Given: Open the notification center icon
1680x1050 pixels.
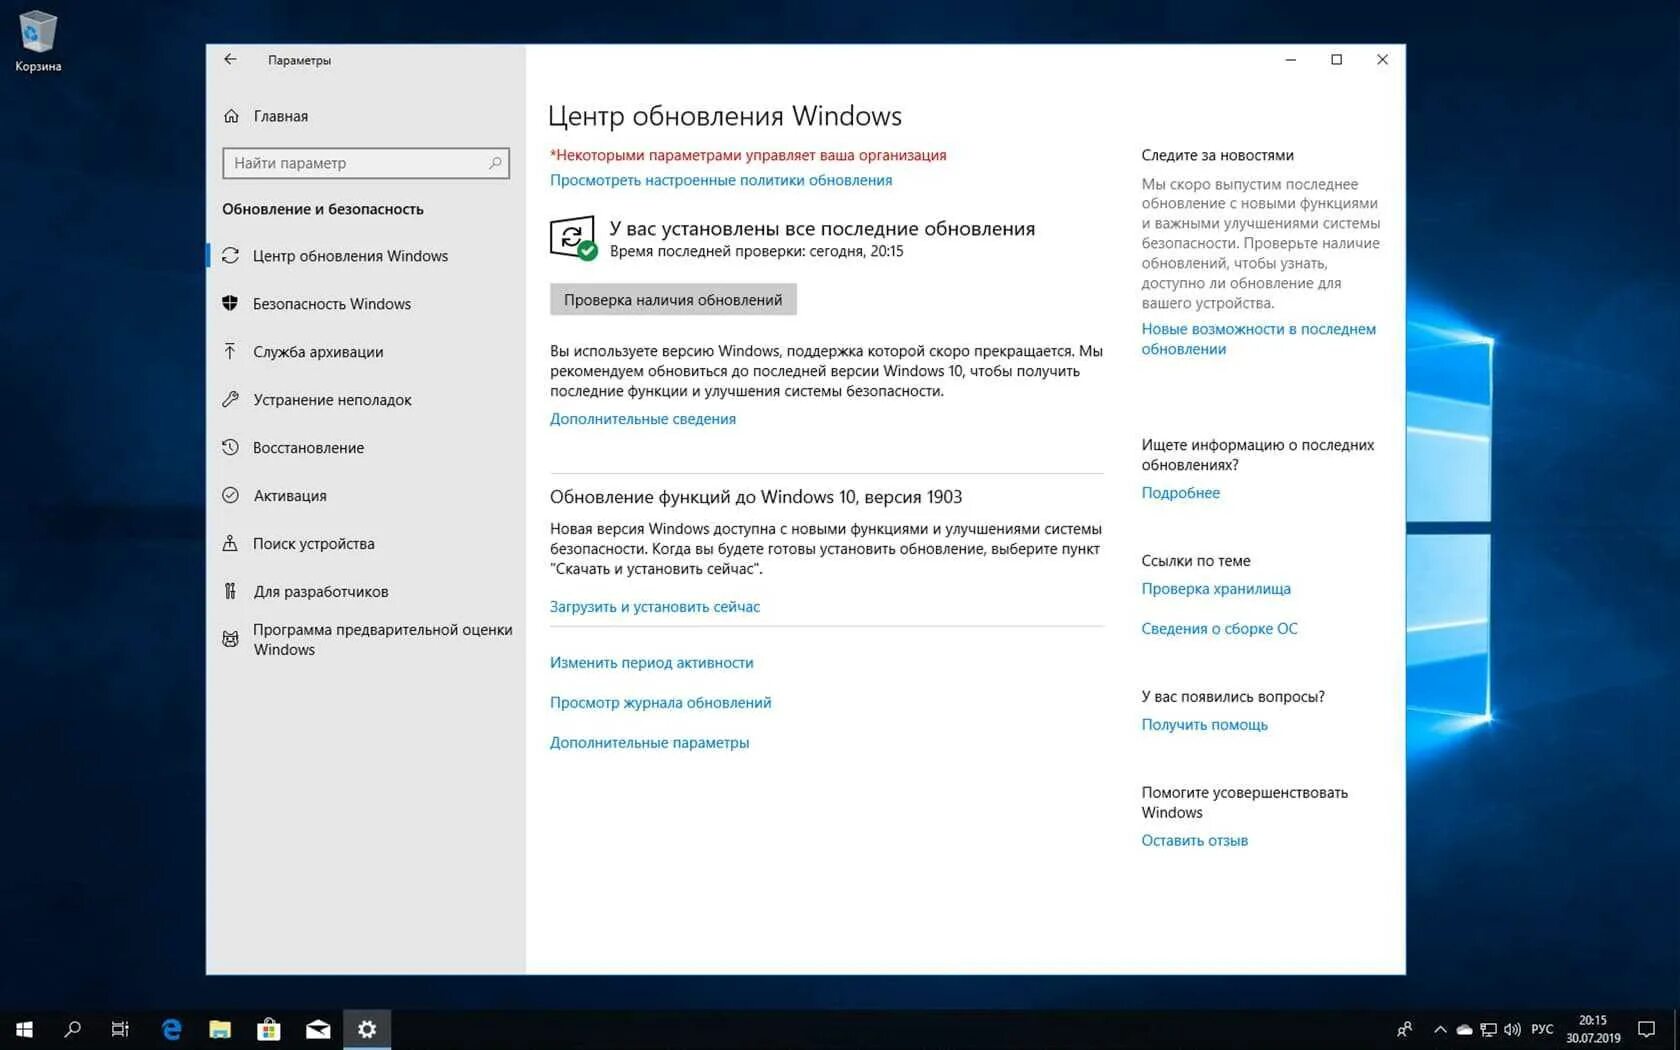Looking at the screenshot, I should tap(1646, 1029).
